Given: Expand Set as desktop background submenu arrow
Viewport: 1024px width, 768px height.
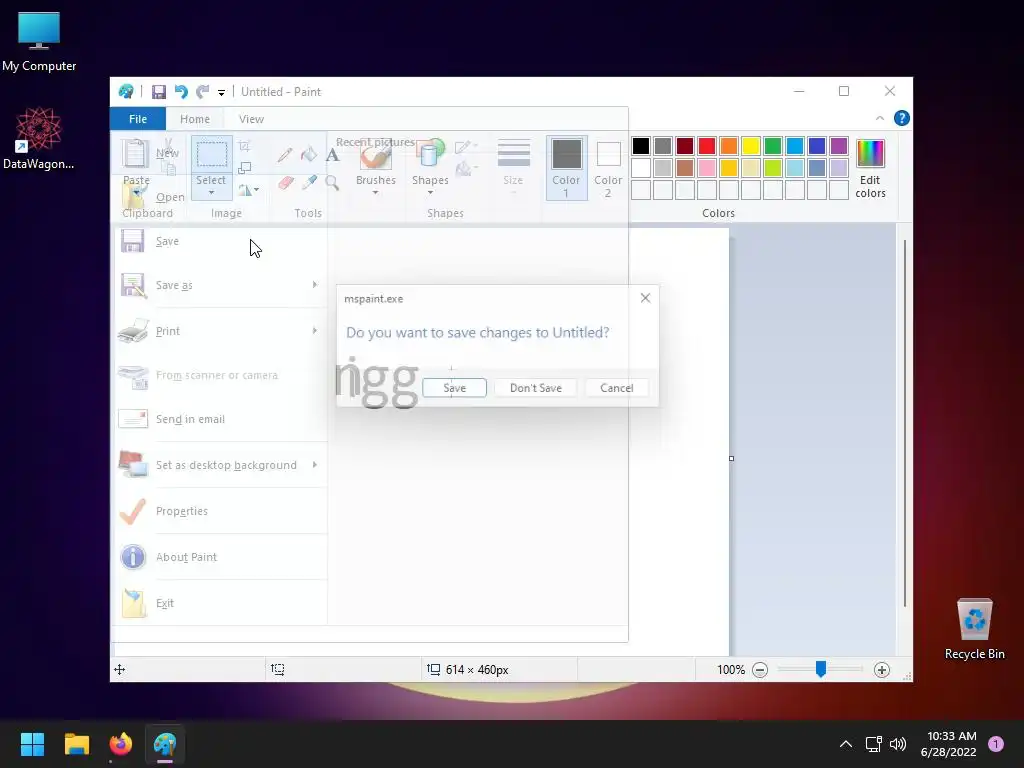Looking at the screenshot, I should click(x=315, y=465).
